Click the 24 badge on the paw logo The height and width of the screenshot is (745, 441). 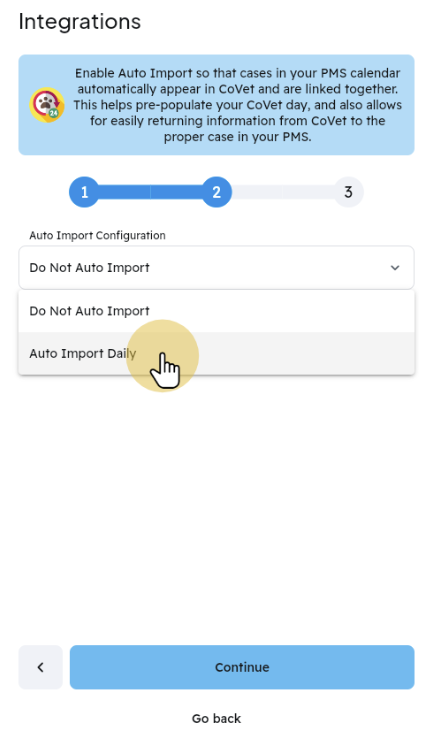[53, 113]
